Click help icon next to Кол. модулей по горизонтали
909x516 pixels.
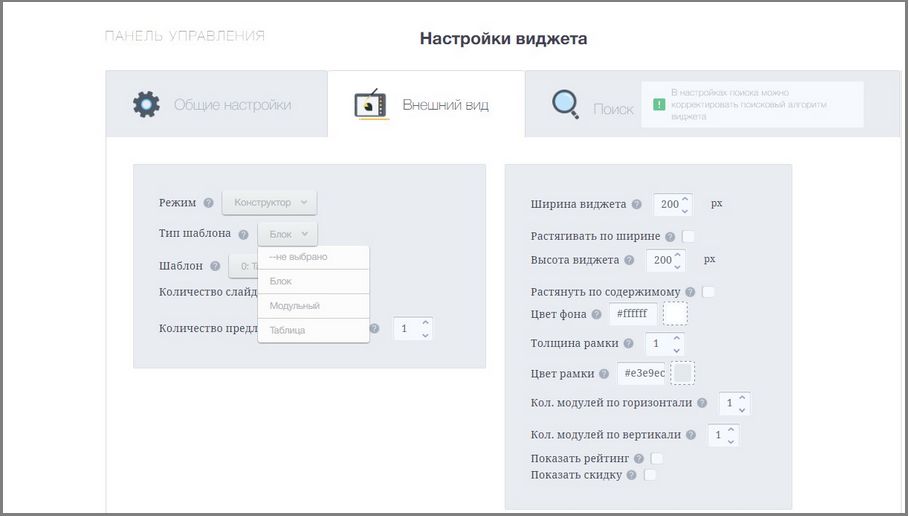click(702, 403)
